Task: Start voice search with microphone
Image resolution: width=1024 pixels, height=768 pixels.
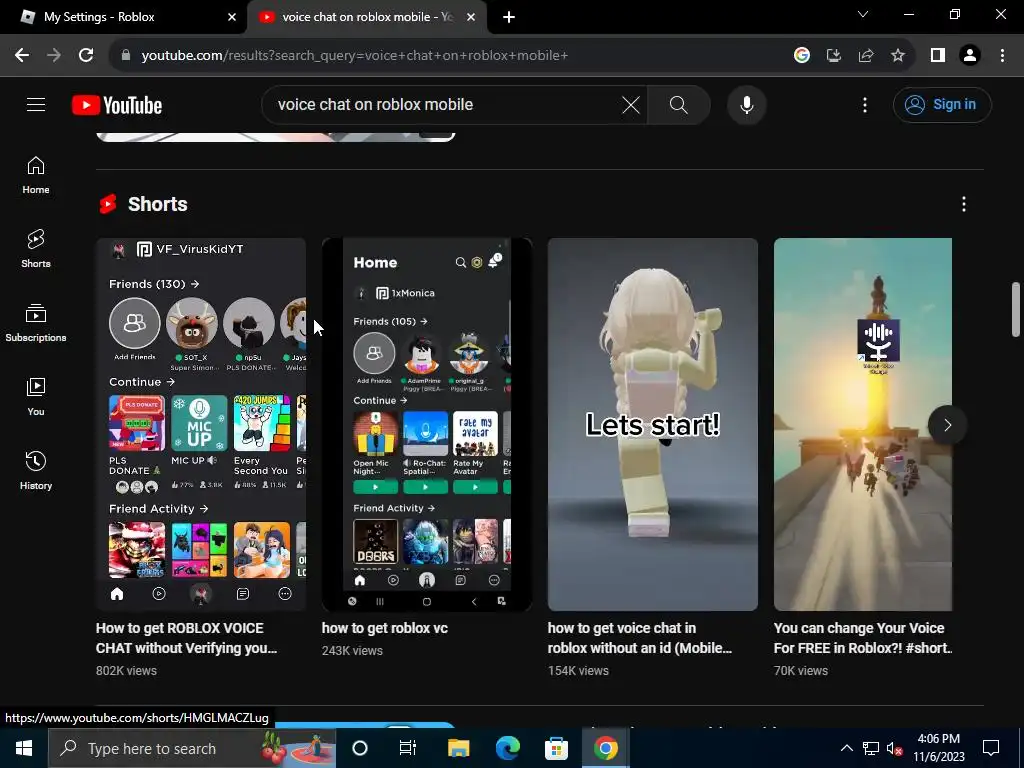Action: [x=746, y=104]
